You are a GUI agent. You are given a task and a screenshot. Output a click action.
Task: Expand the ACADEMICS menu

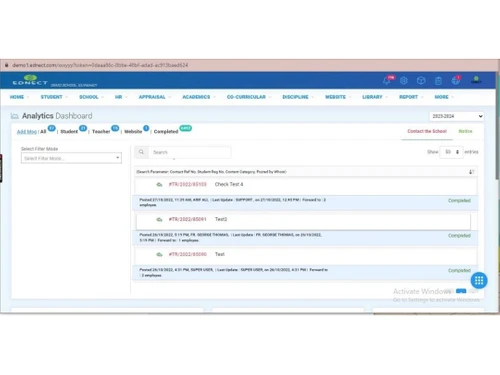pos(199,97)
